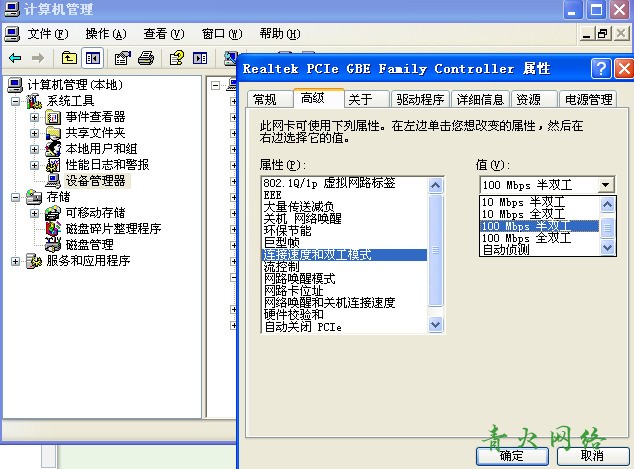Click the property list scroll-up arrow
Image resolution: width=634 pixels, height=469 pixels.
pos(435,186)
